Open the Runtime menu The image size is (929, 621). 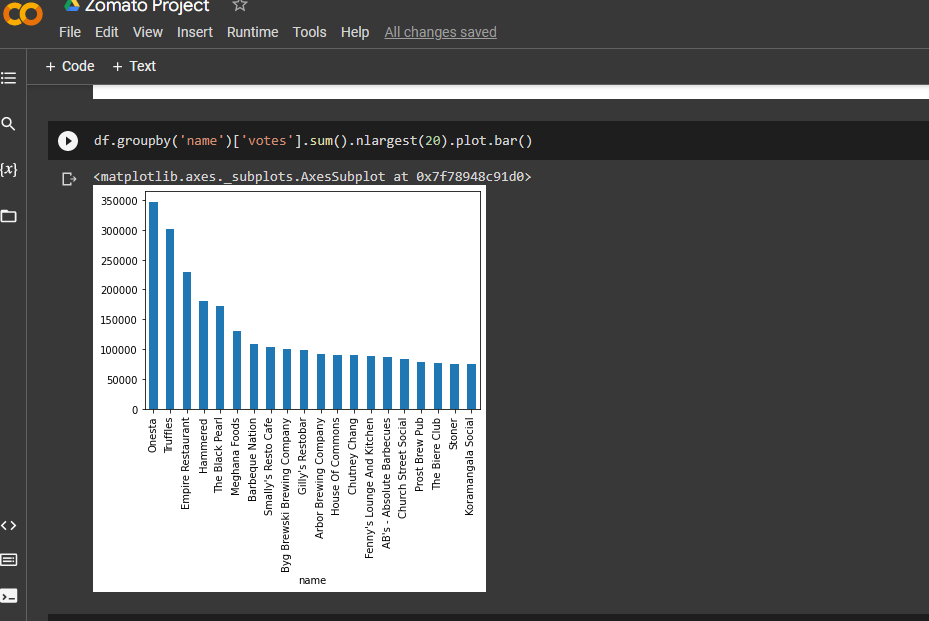(252, 32)
